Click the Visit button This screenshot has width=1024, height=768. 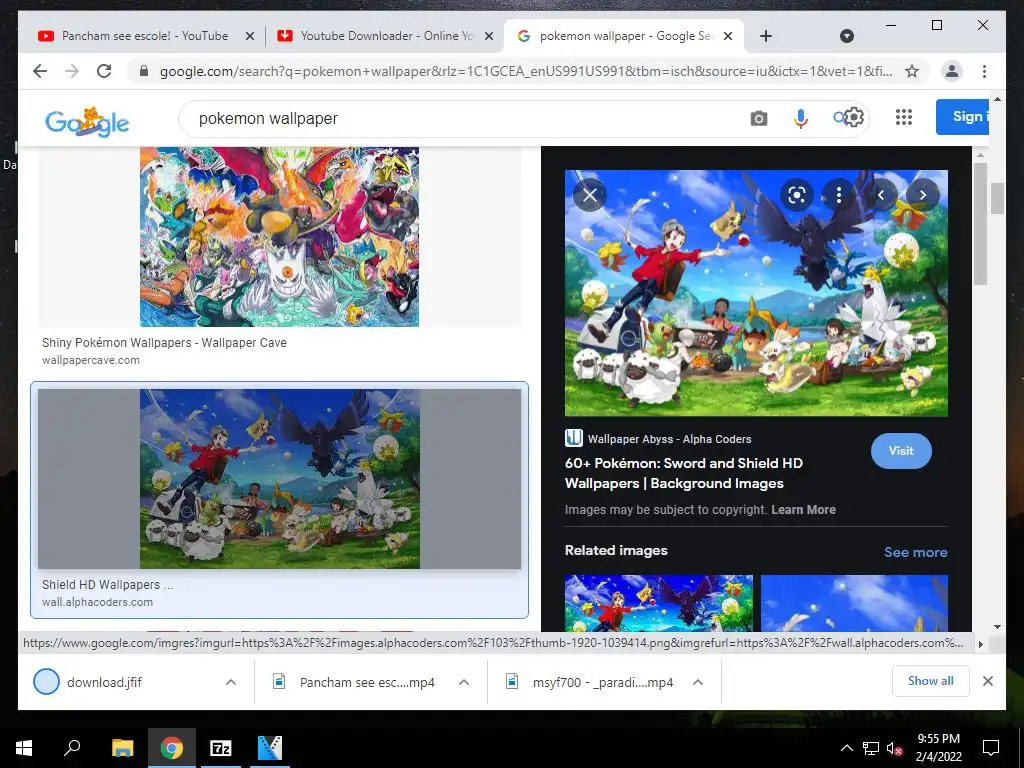(x=901, y=451)
